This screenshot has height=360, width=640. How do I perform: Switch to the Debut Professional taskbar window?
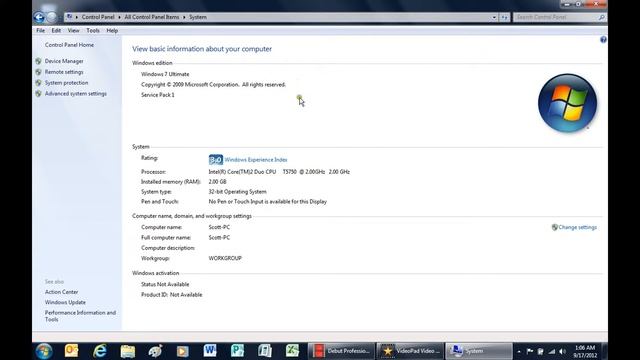(x=341, y=351)
